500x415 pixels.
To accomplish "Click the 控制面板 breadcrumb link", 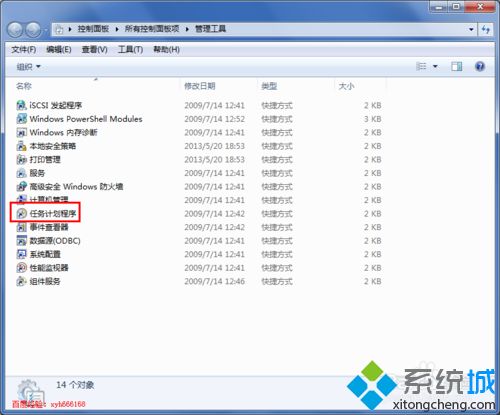I will click(x=93, y=29).
